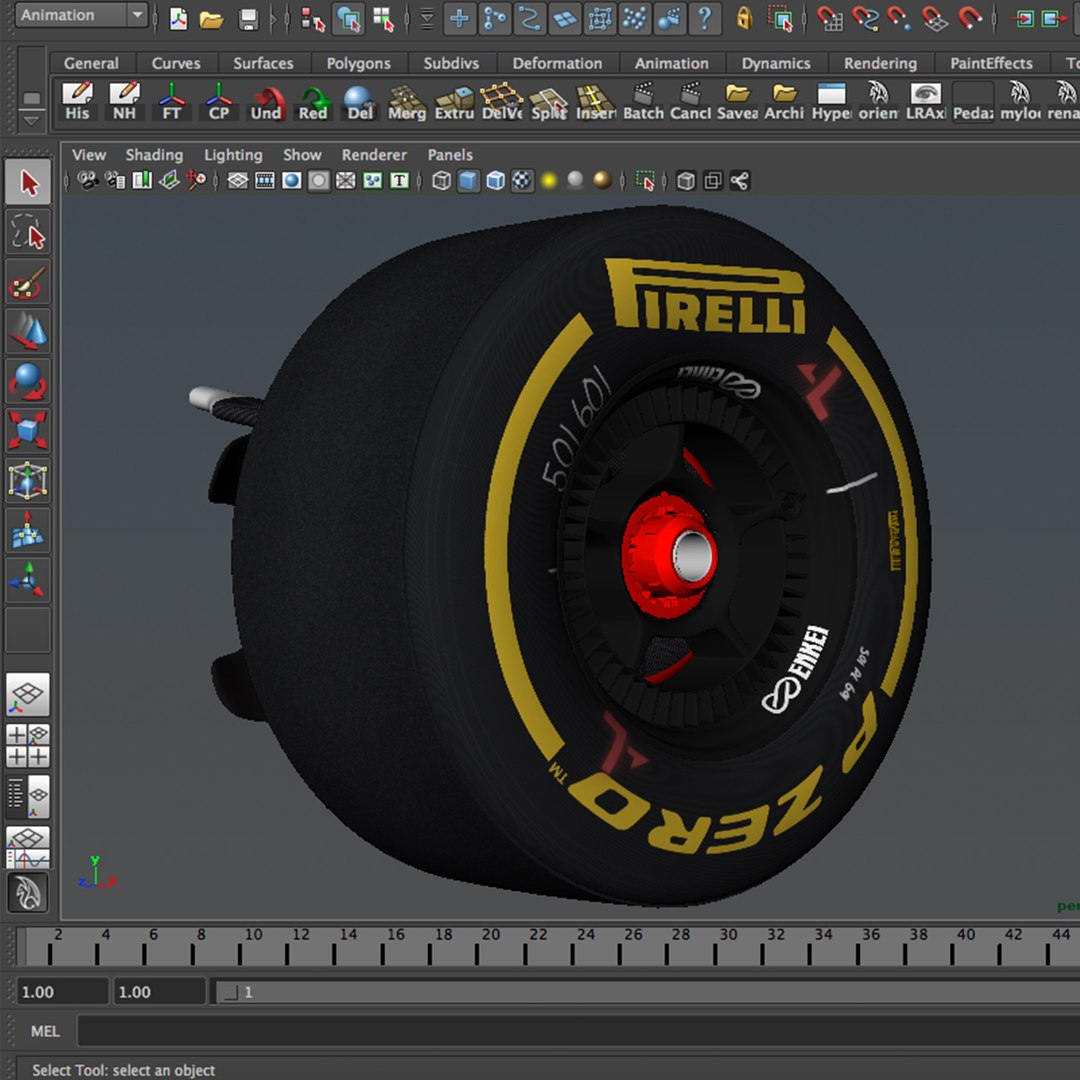
Task: Toggle the rendering selection mask
Action: point(669,19)
